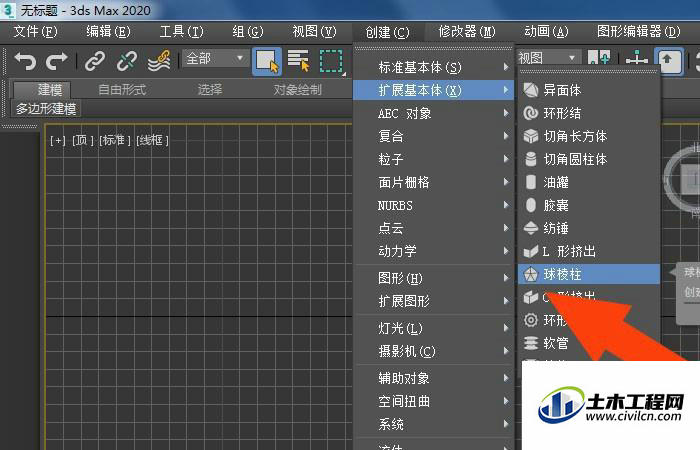Open the 动画(A) menu

[x=546, y=32]
